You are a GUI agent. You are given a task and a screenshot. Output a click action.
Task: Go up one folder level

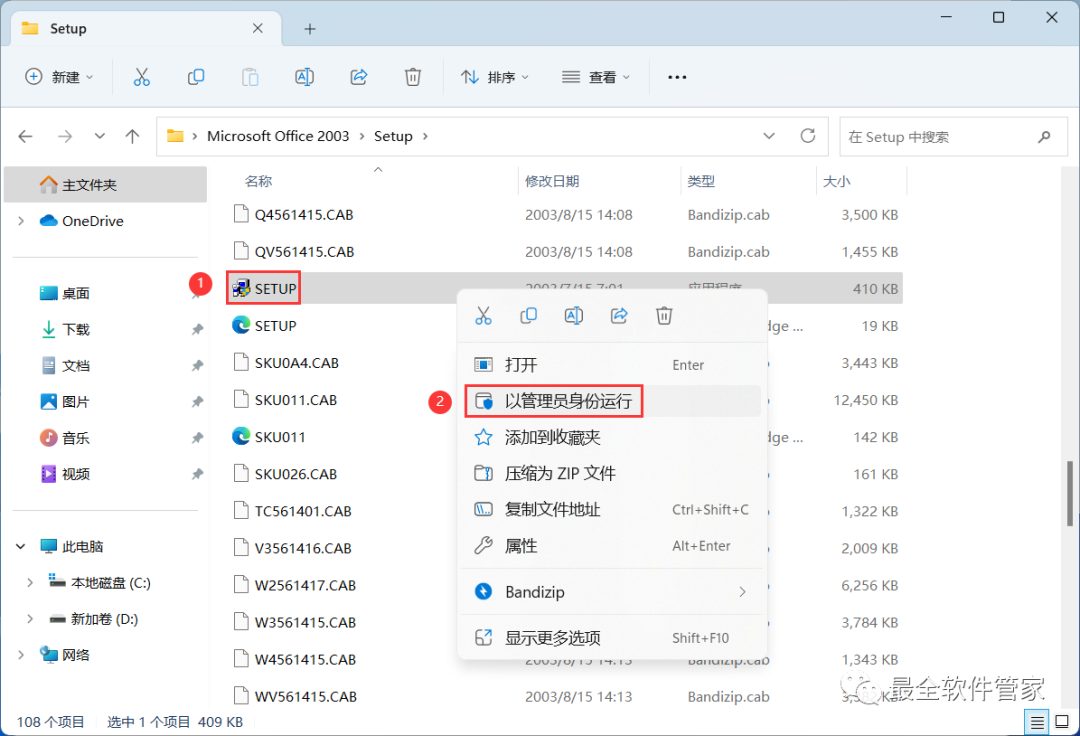[132, 136]
